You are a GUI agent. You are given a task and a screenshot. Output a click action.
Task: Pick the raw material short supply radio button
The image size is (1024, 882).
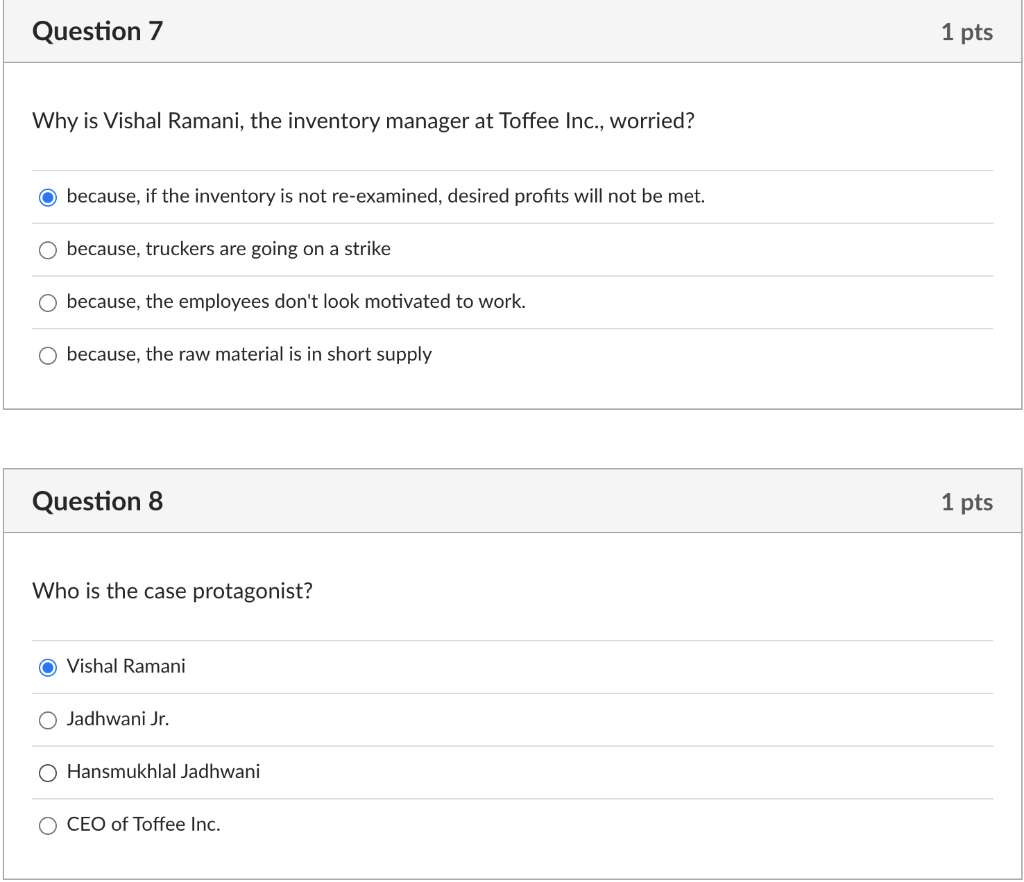[48, 355]
